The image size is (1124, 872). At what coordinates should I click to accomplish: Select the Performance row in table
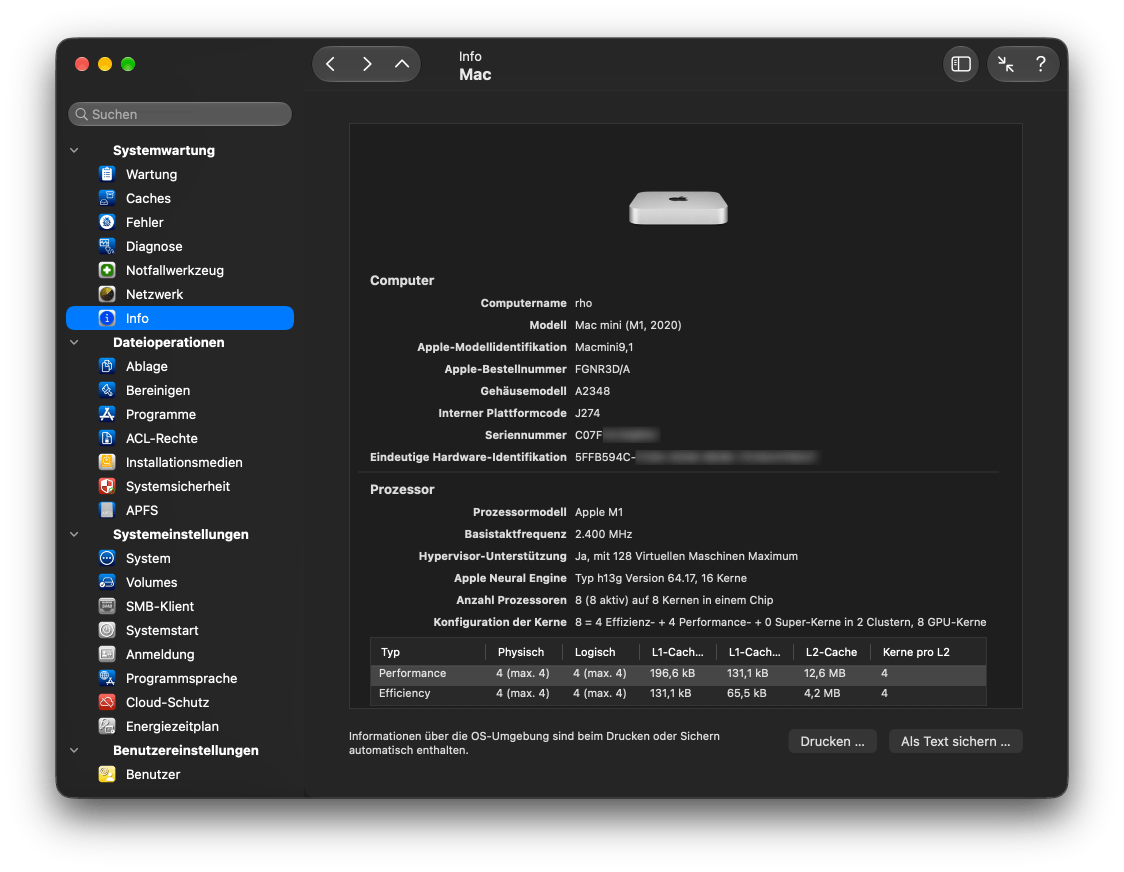[x=678, y=673]
